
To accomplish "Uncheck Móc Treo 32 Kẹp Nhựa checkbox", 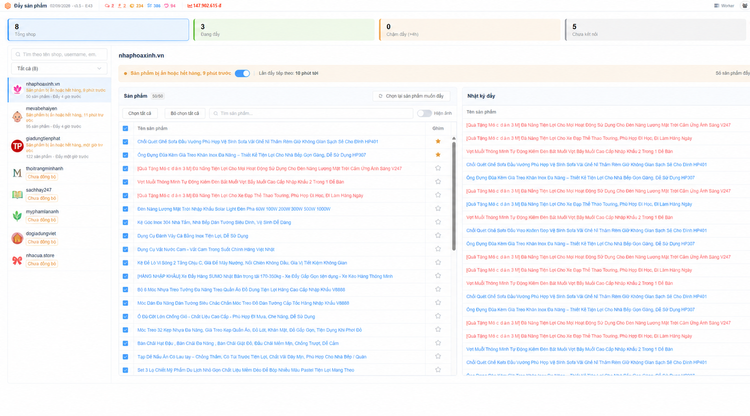I will tap(125, 330).
